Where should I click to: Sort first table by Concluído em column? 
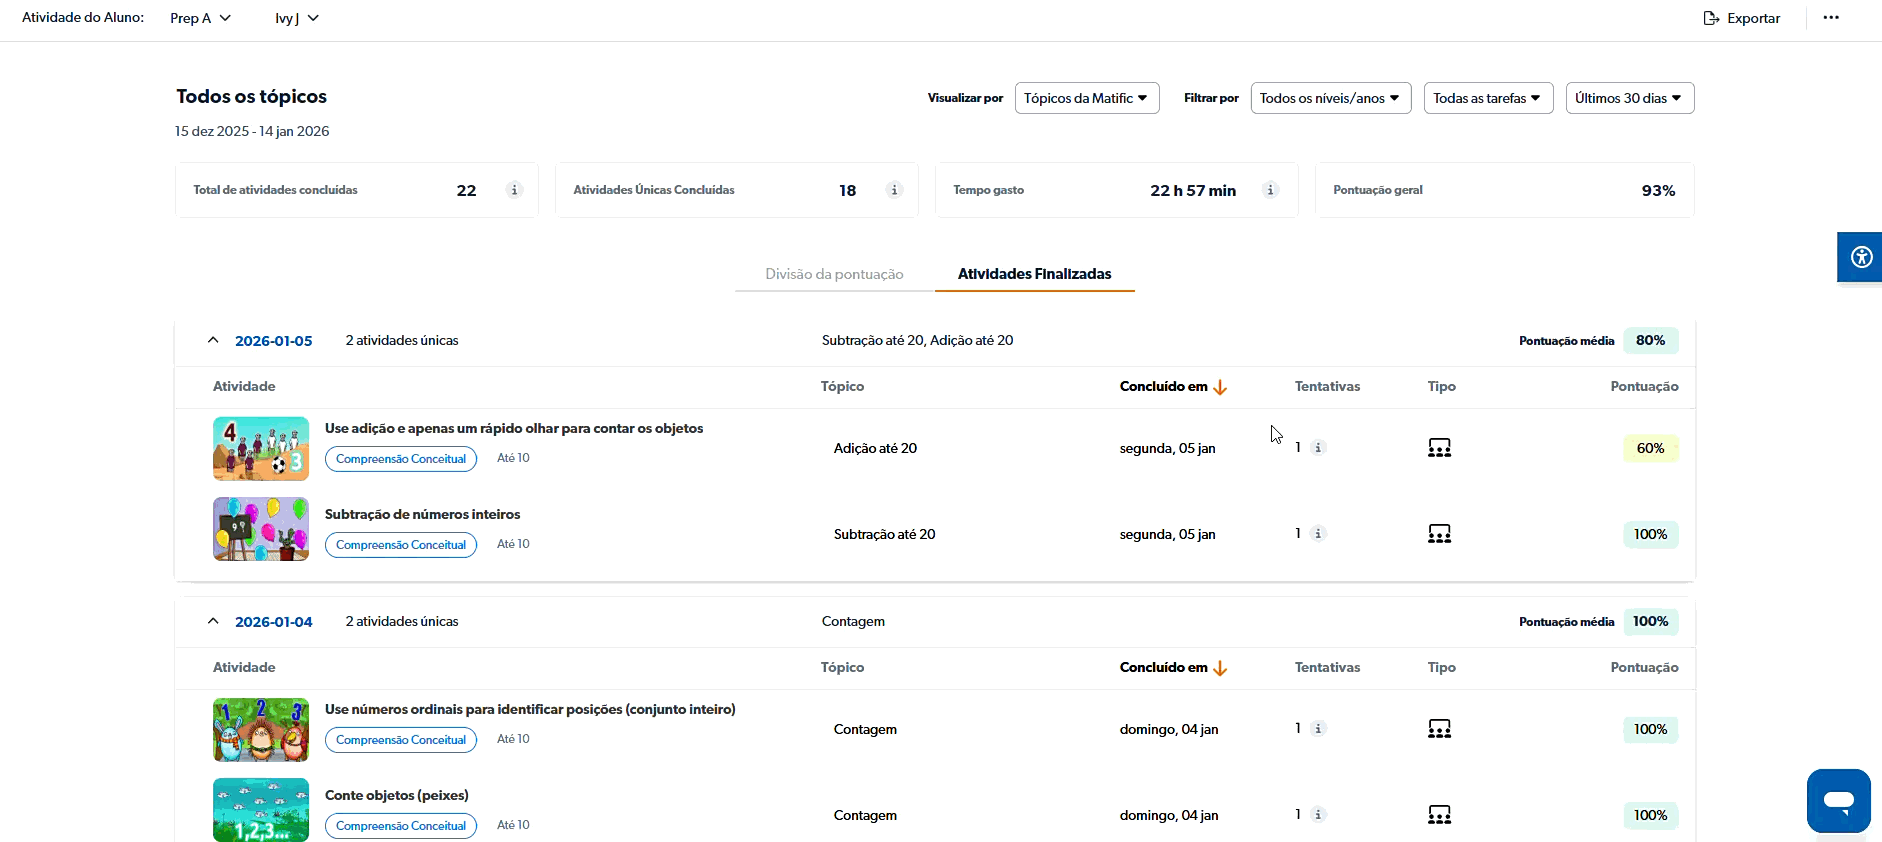[x=1172, y=387]
